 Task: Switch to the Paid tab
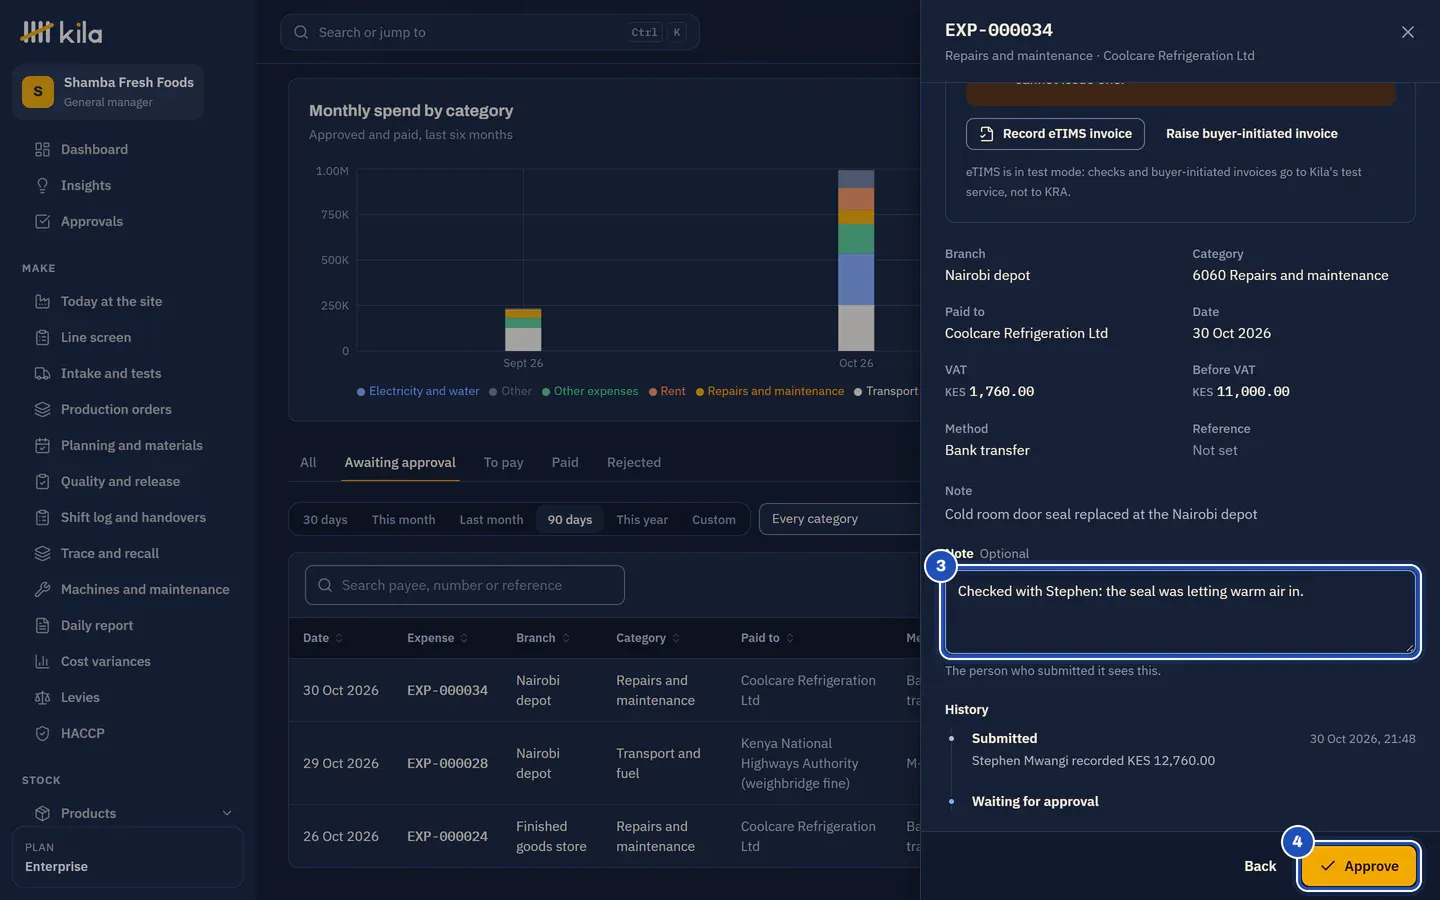(565, 462)
